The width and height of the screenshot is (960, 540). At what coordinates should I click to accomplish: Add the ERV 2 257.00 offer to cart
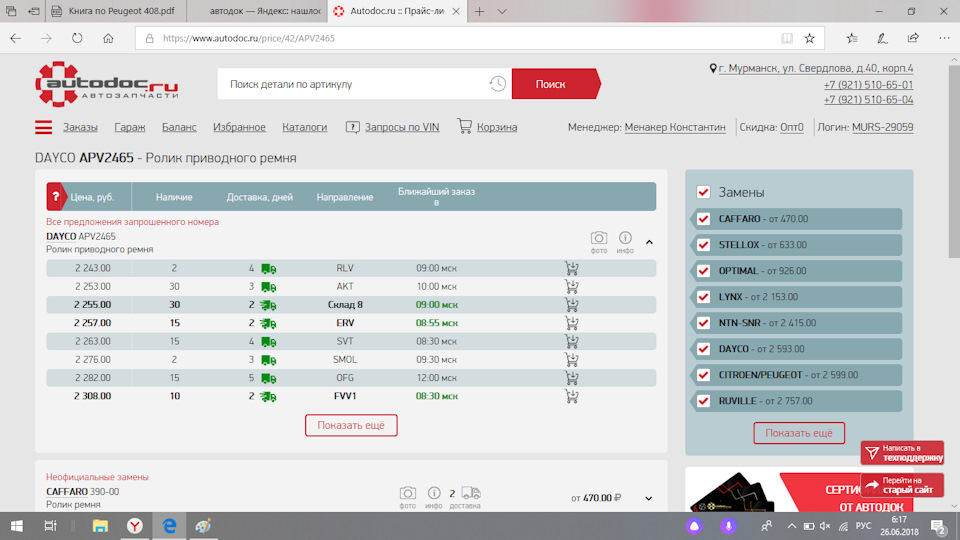click(572, 323)
